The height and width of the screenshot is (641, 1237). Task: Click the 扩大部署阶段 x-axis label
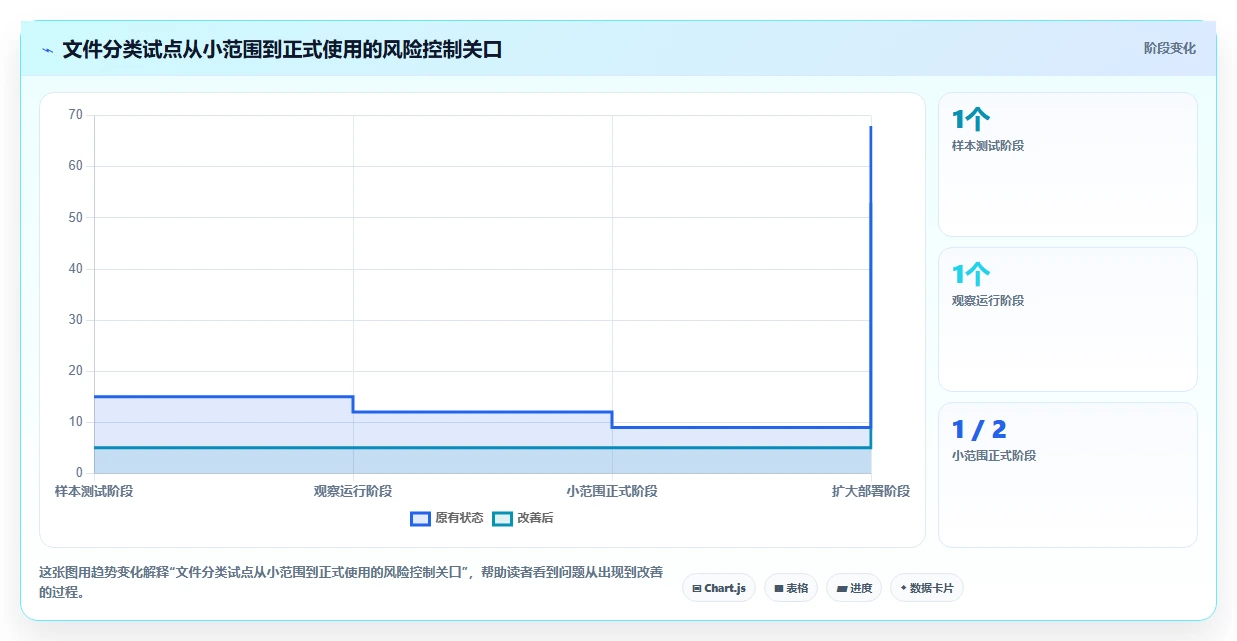(871, 491)
